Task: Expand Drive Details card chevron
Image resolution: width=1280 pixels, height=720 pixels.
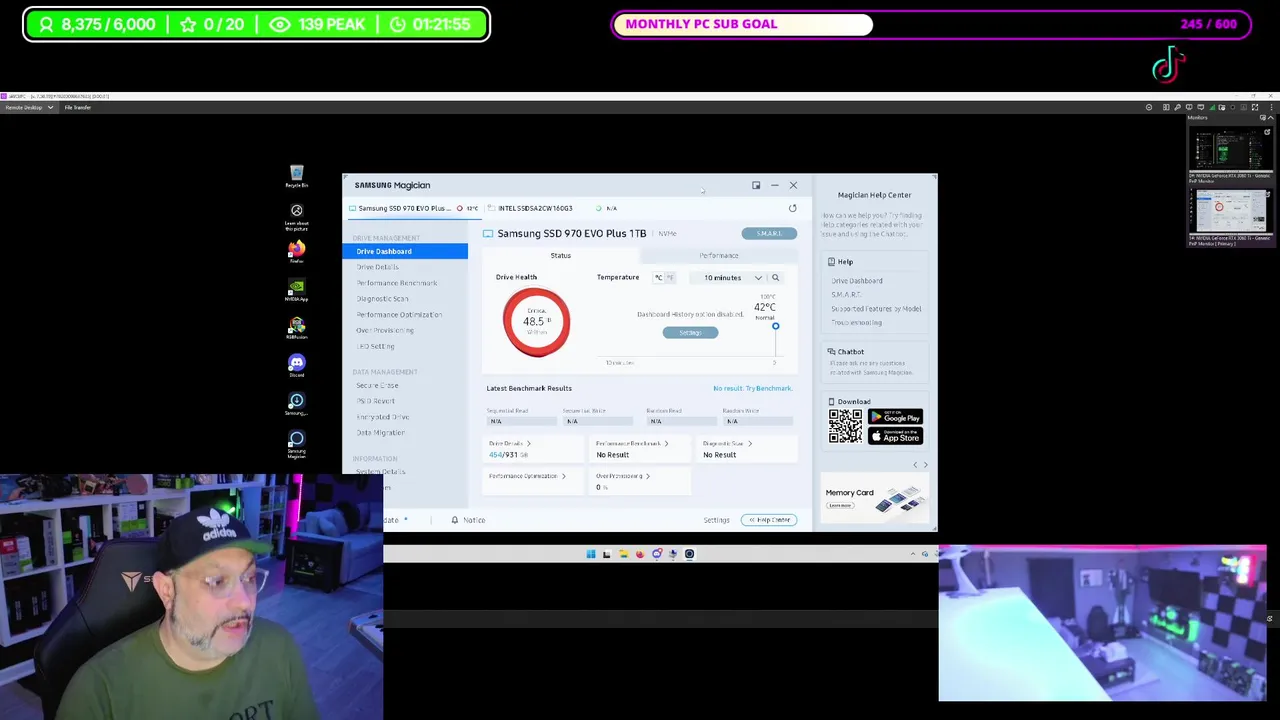Action: click(528, 443)
